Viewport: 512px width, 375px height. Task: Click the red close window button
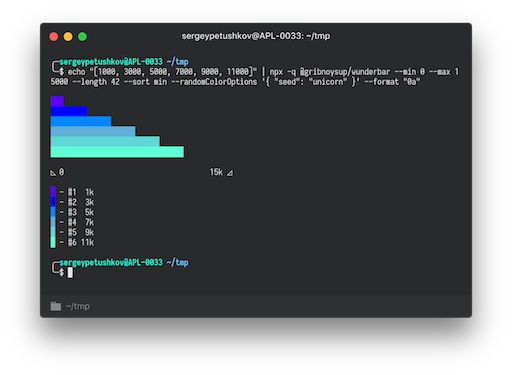(x=54, y=37)
